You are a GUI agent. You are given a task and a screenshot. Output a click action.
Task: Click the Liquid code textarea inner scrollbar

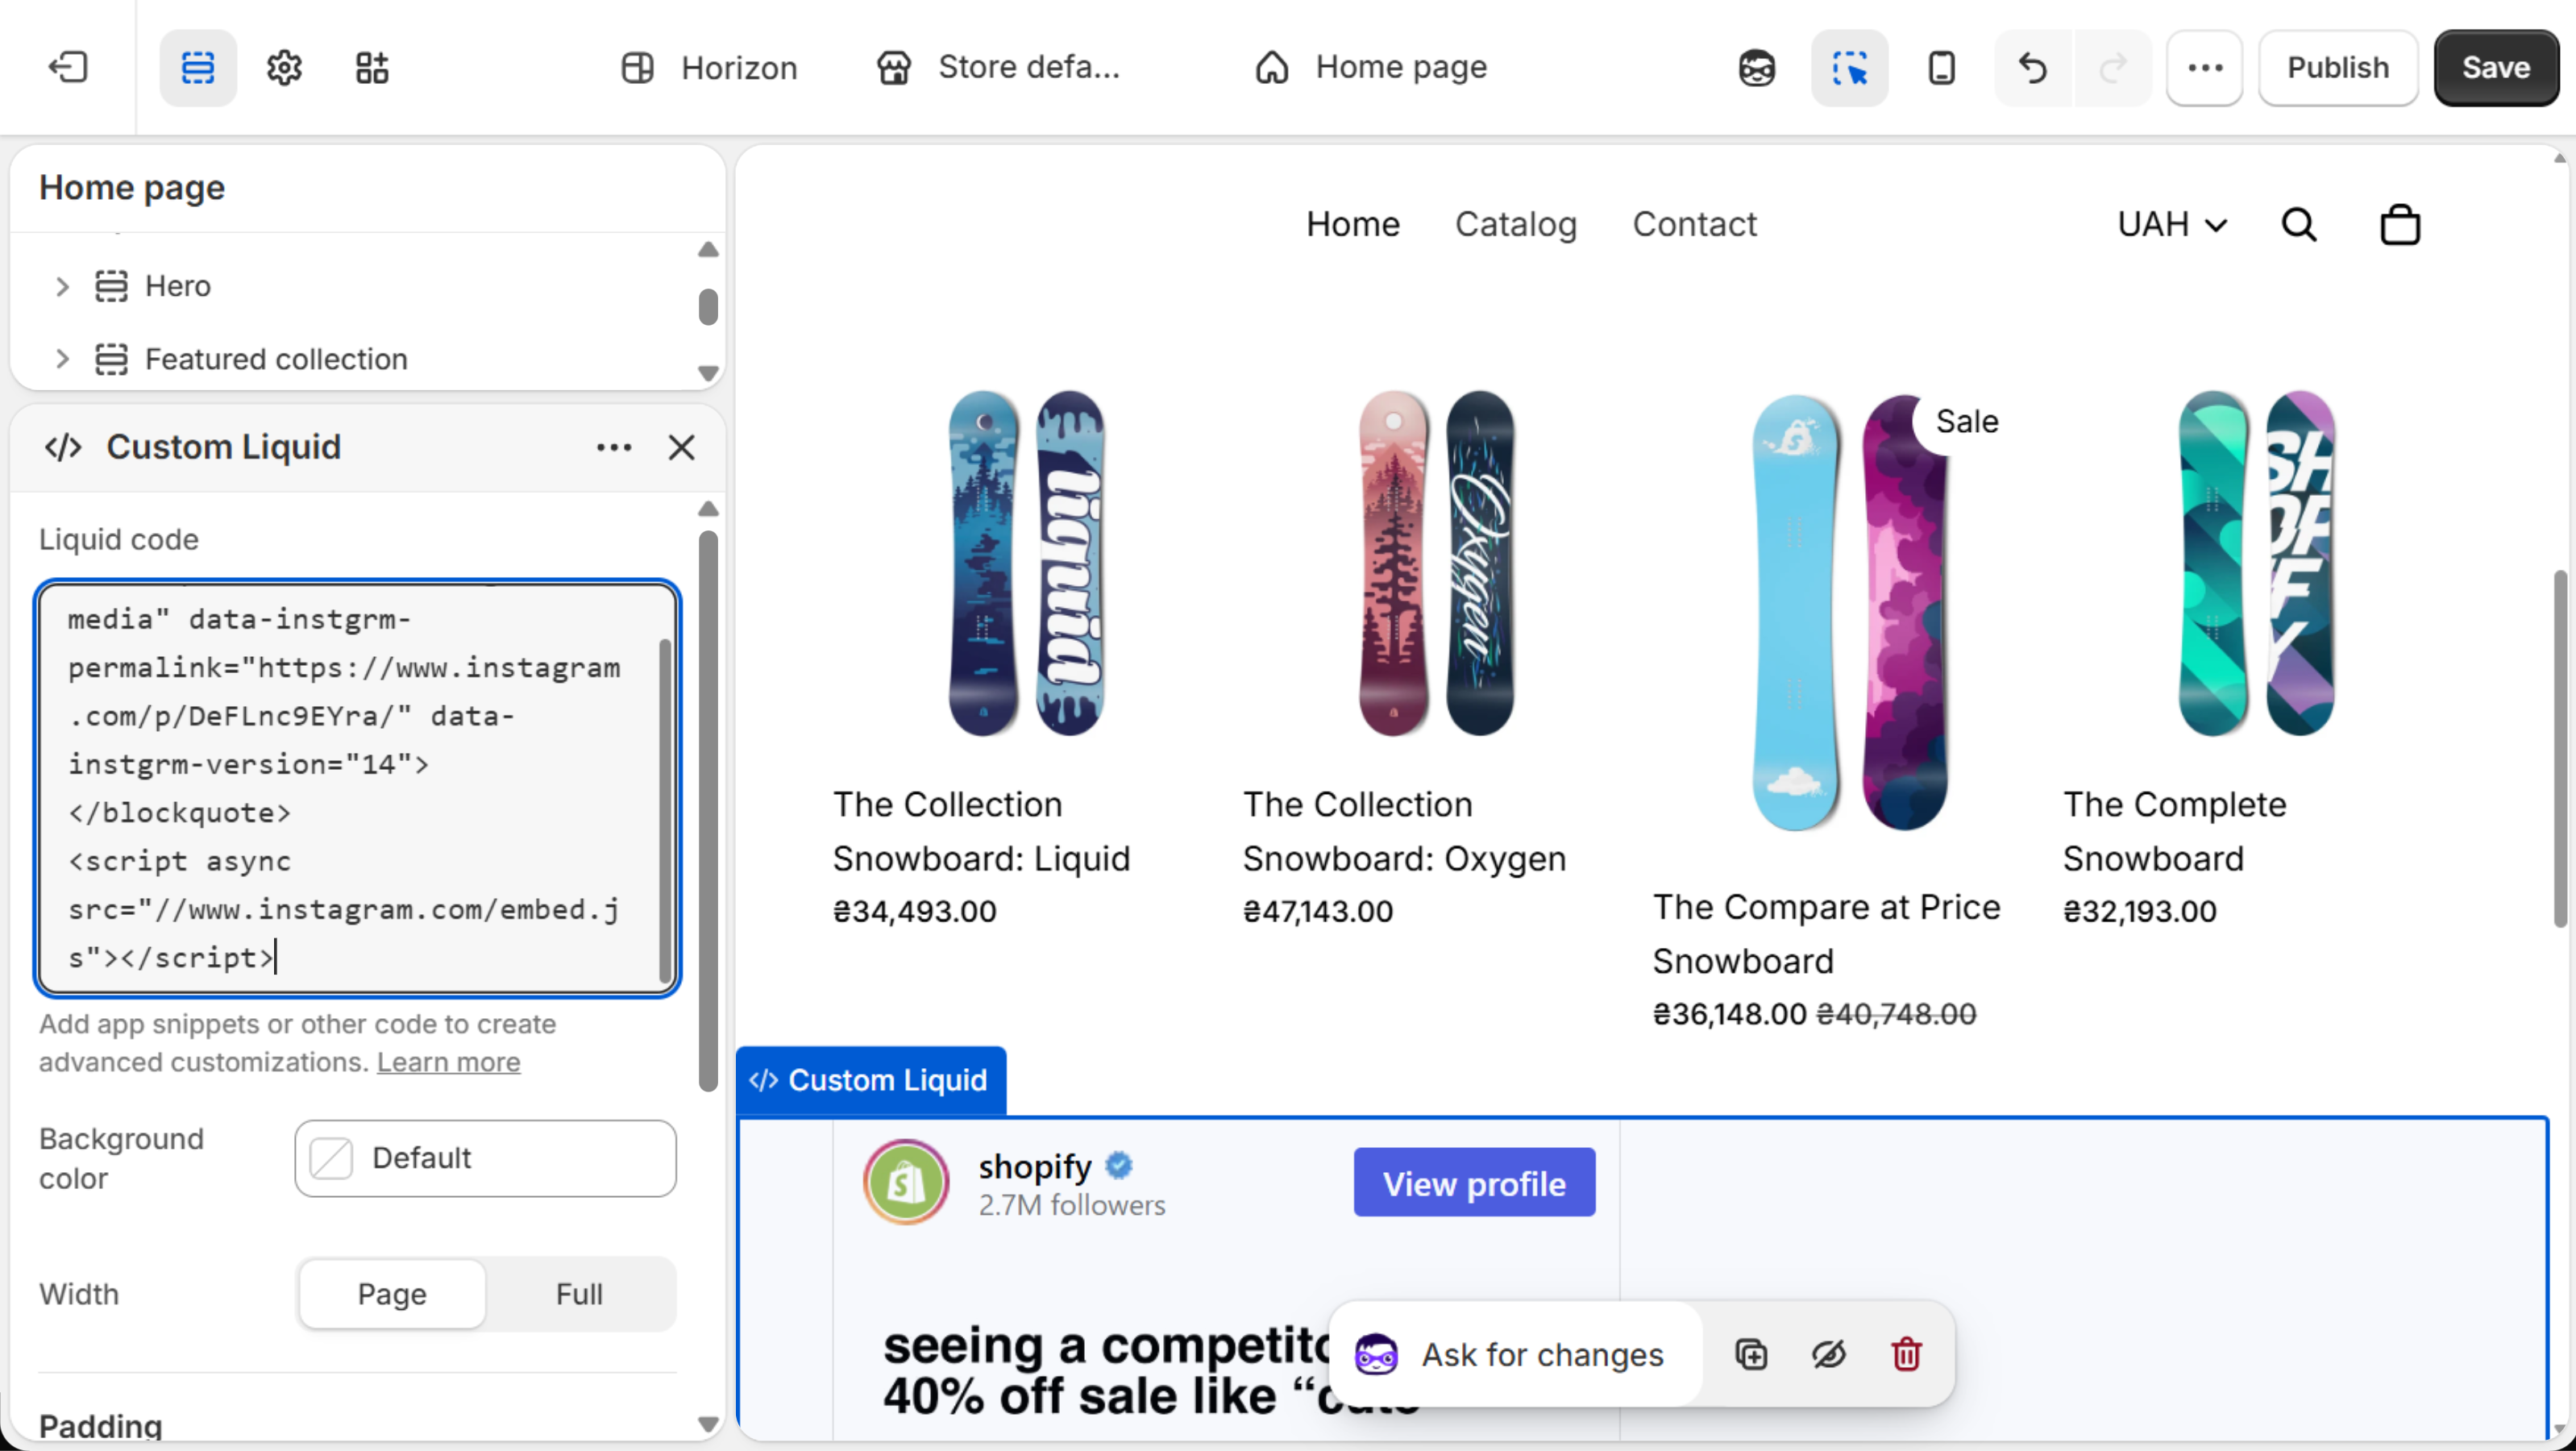[665, 810]
